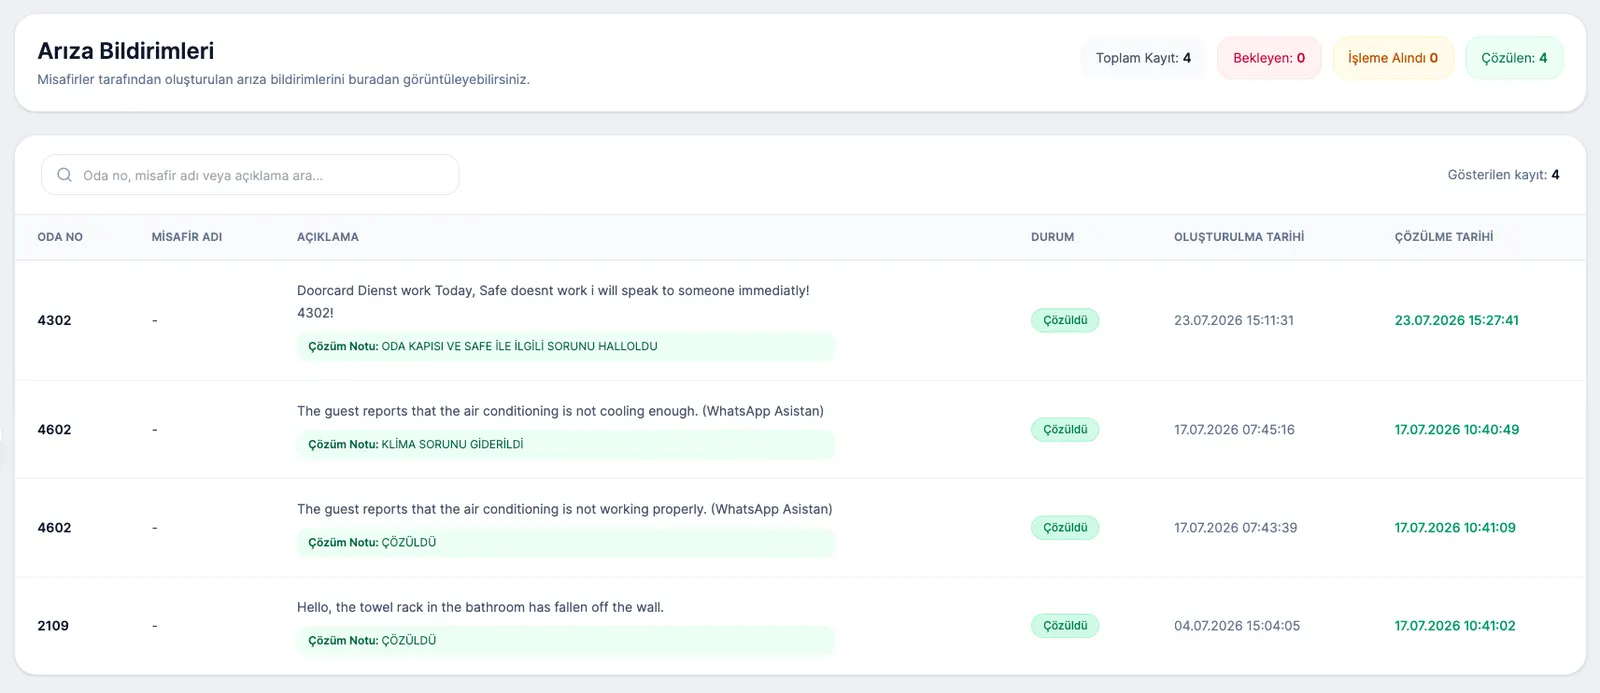The width and height of the screenshot is (1600, 693).
Task: Click the Gösterilen kayıt: 4 counter
Action: tap(1503, 175)
